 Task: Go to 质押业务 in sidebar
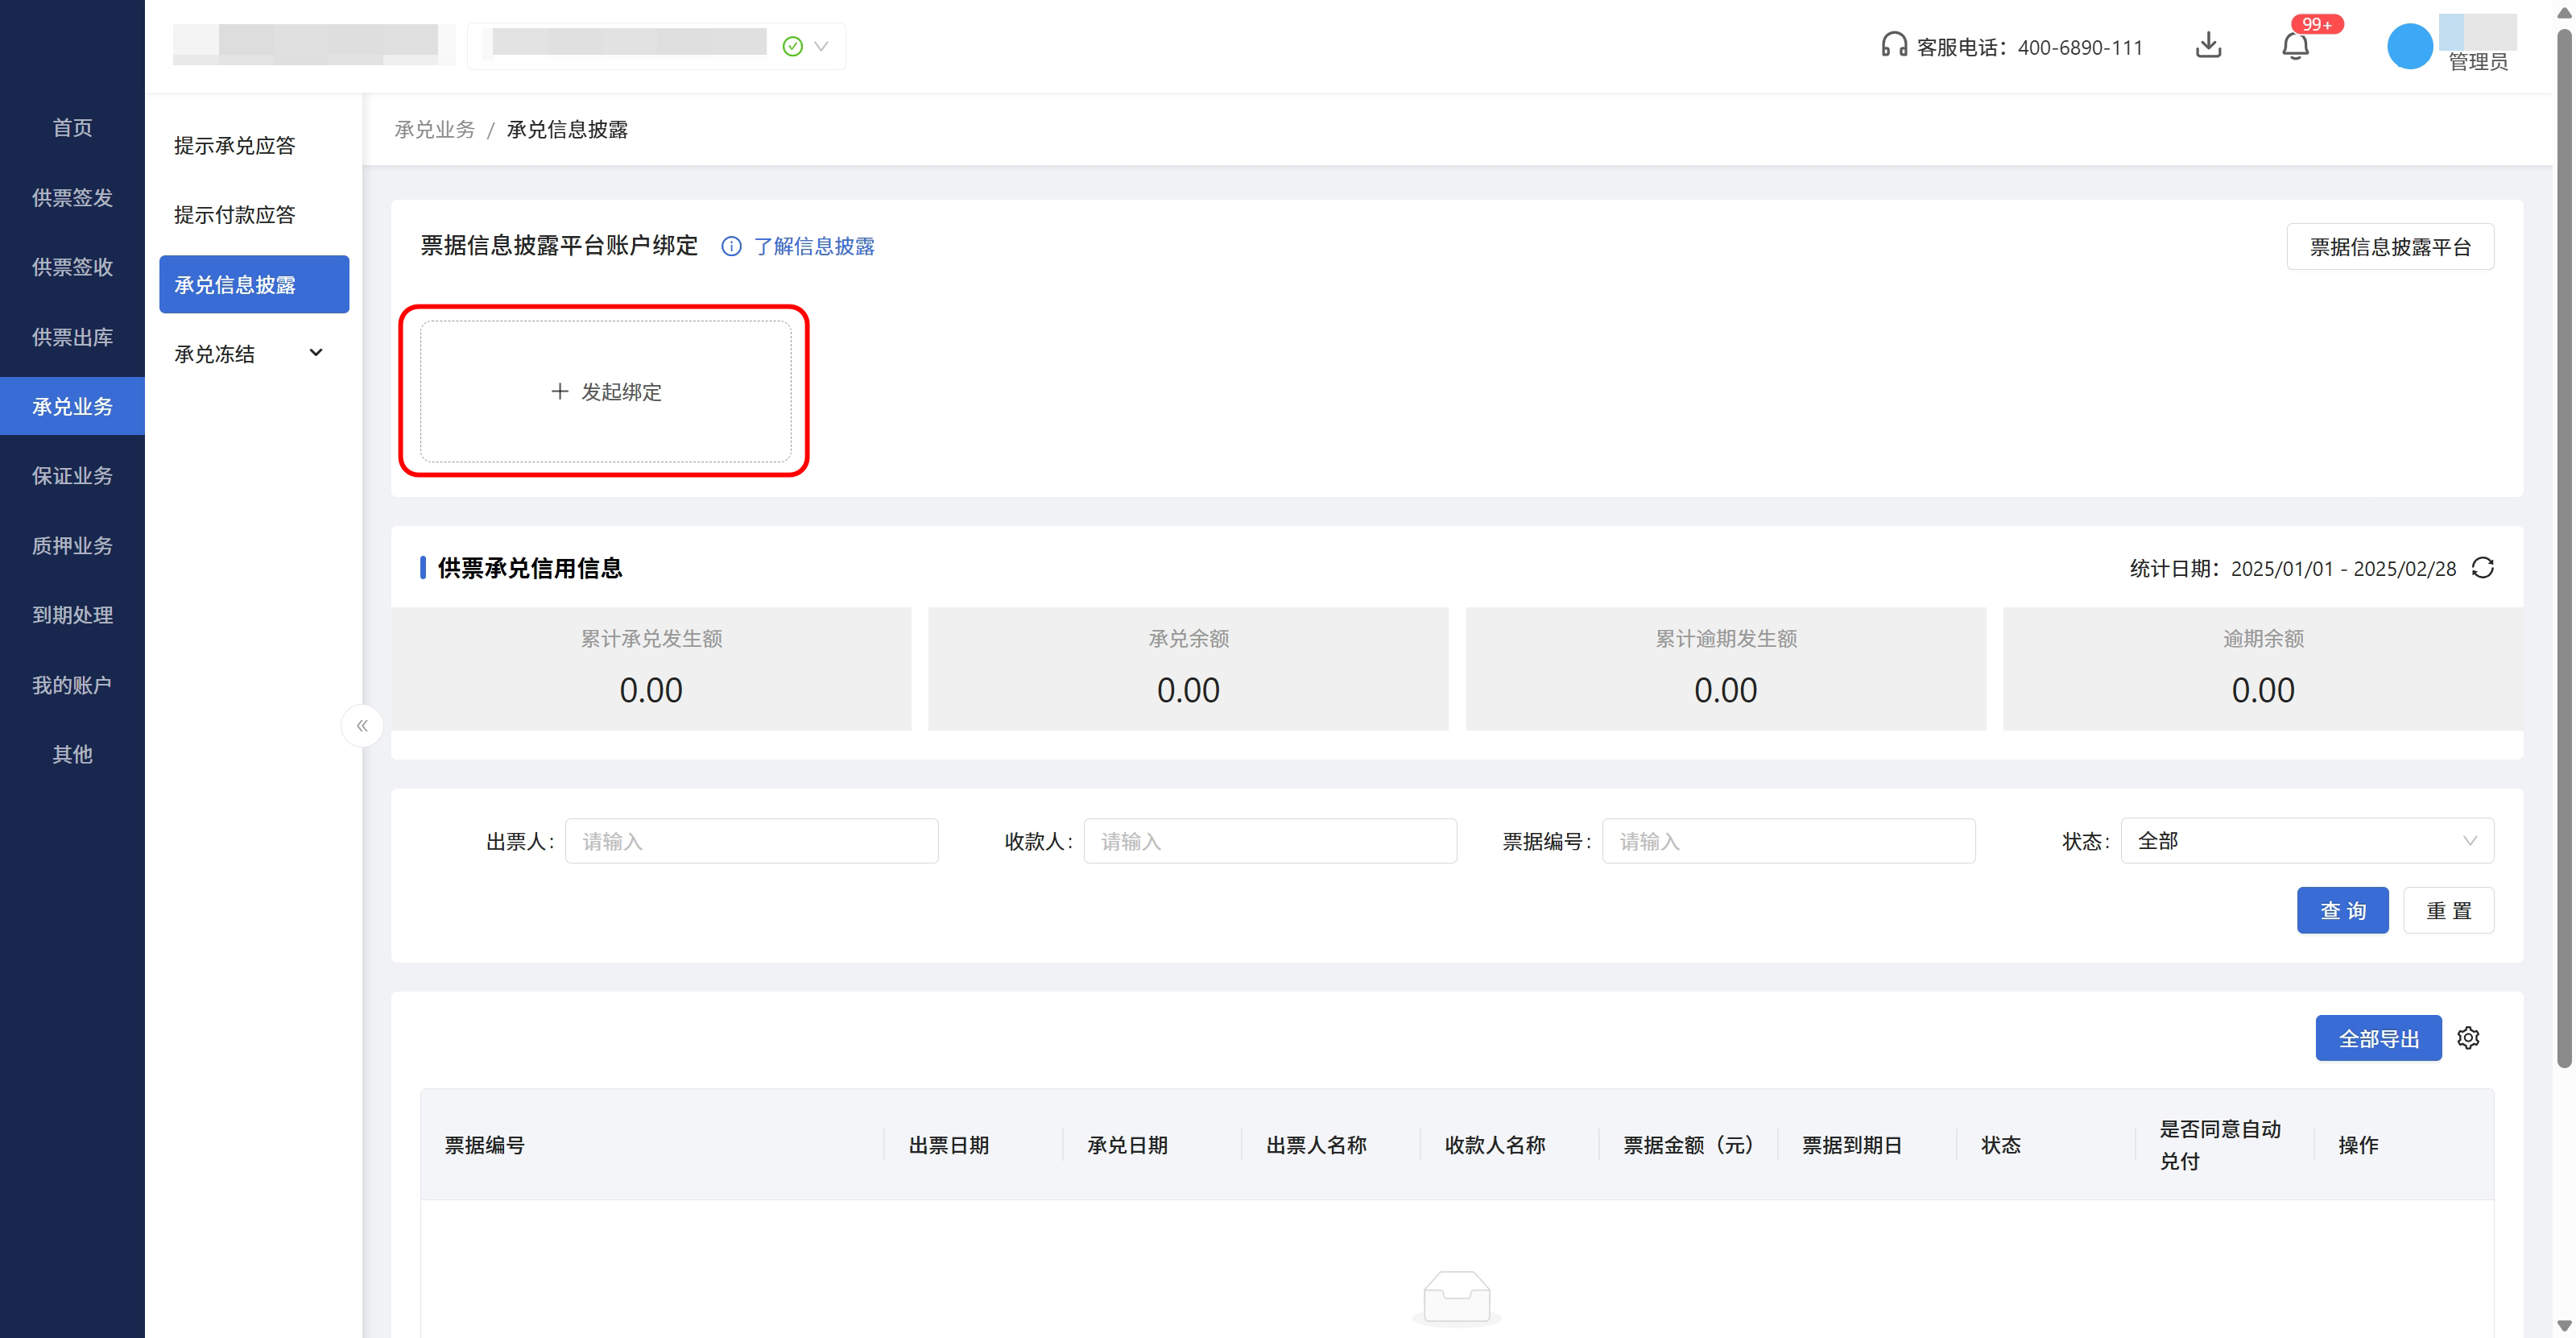[x=72, y=545]
